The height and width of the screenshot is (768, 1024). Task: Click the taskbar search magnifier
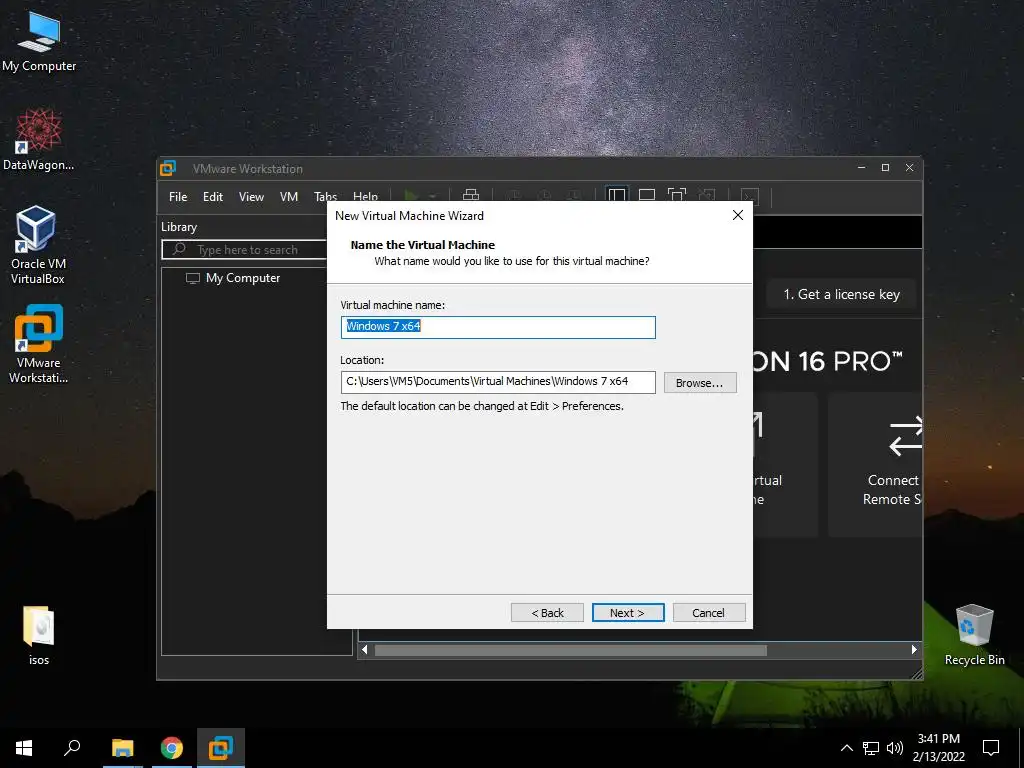72,748
